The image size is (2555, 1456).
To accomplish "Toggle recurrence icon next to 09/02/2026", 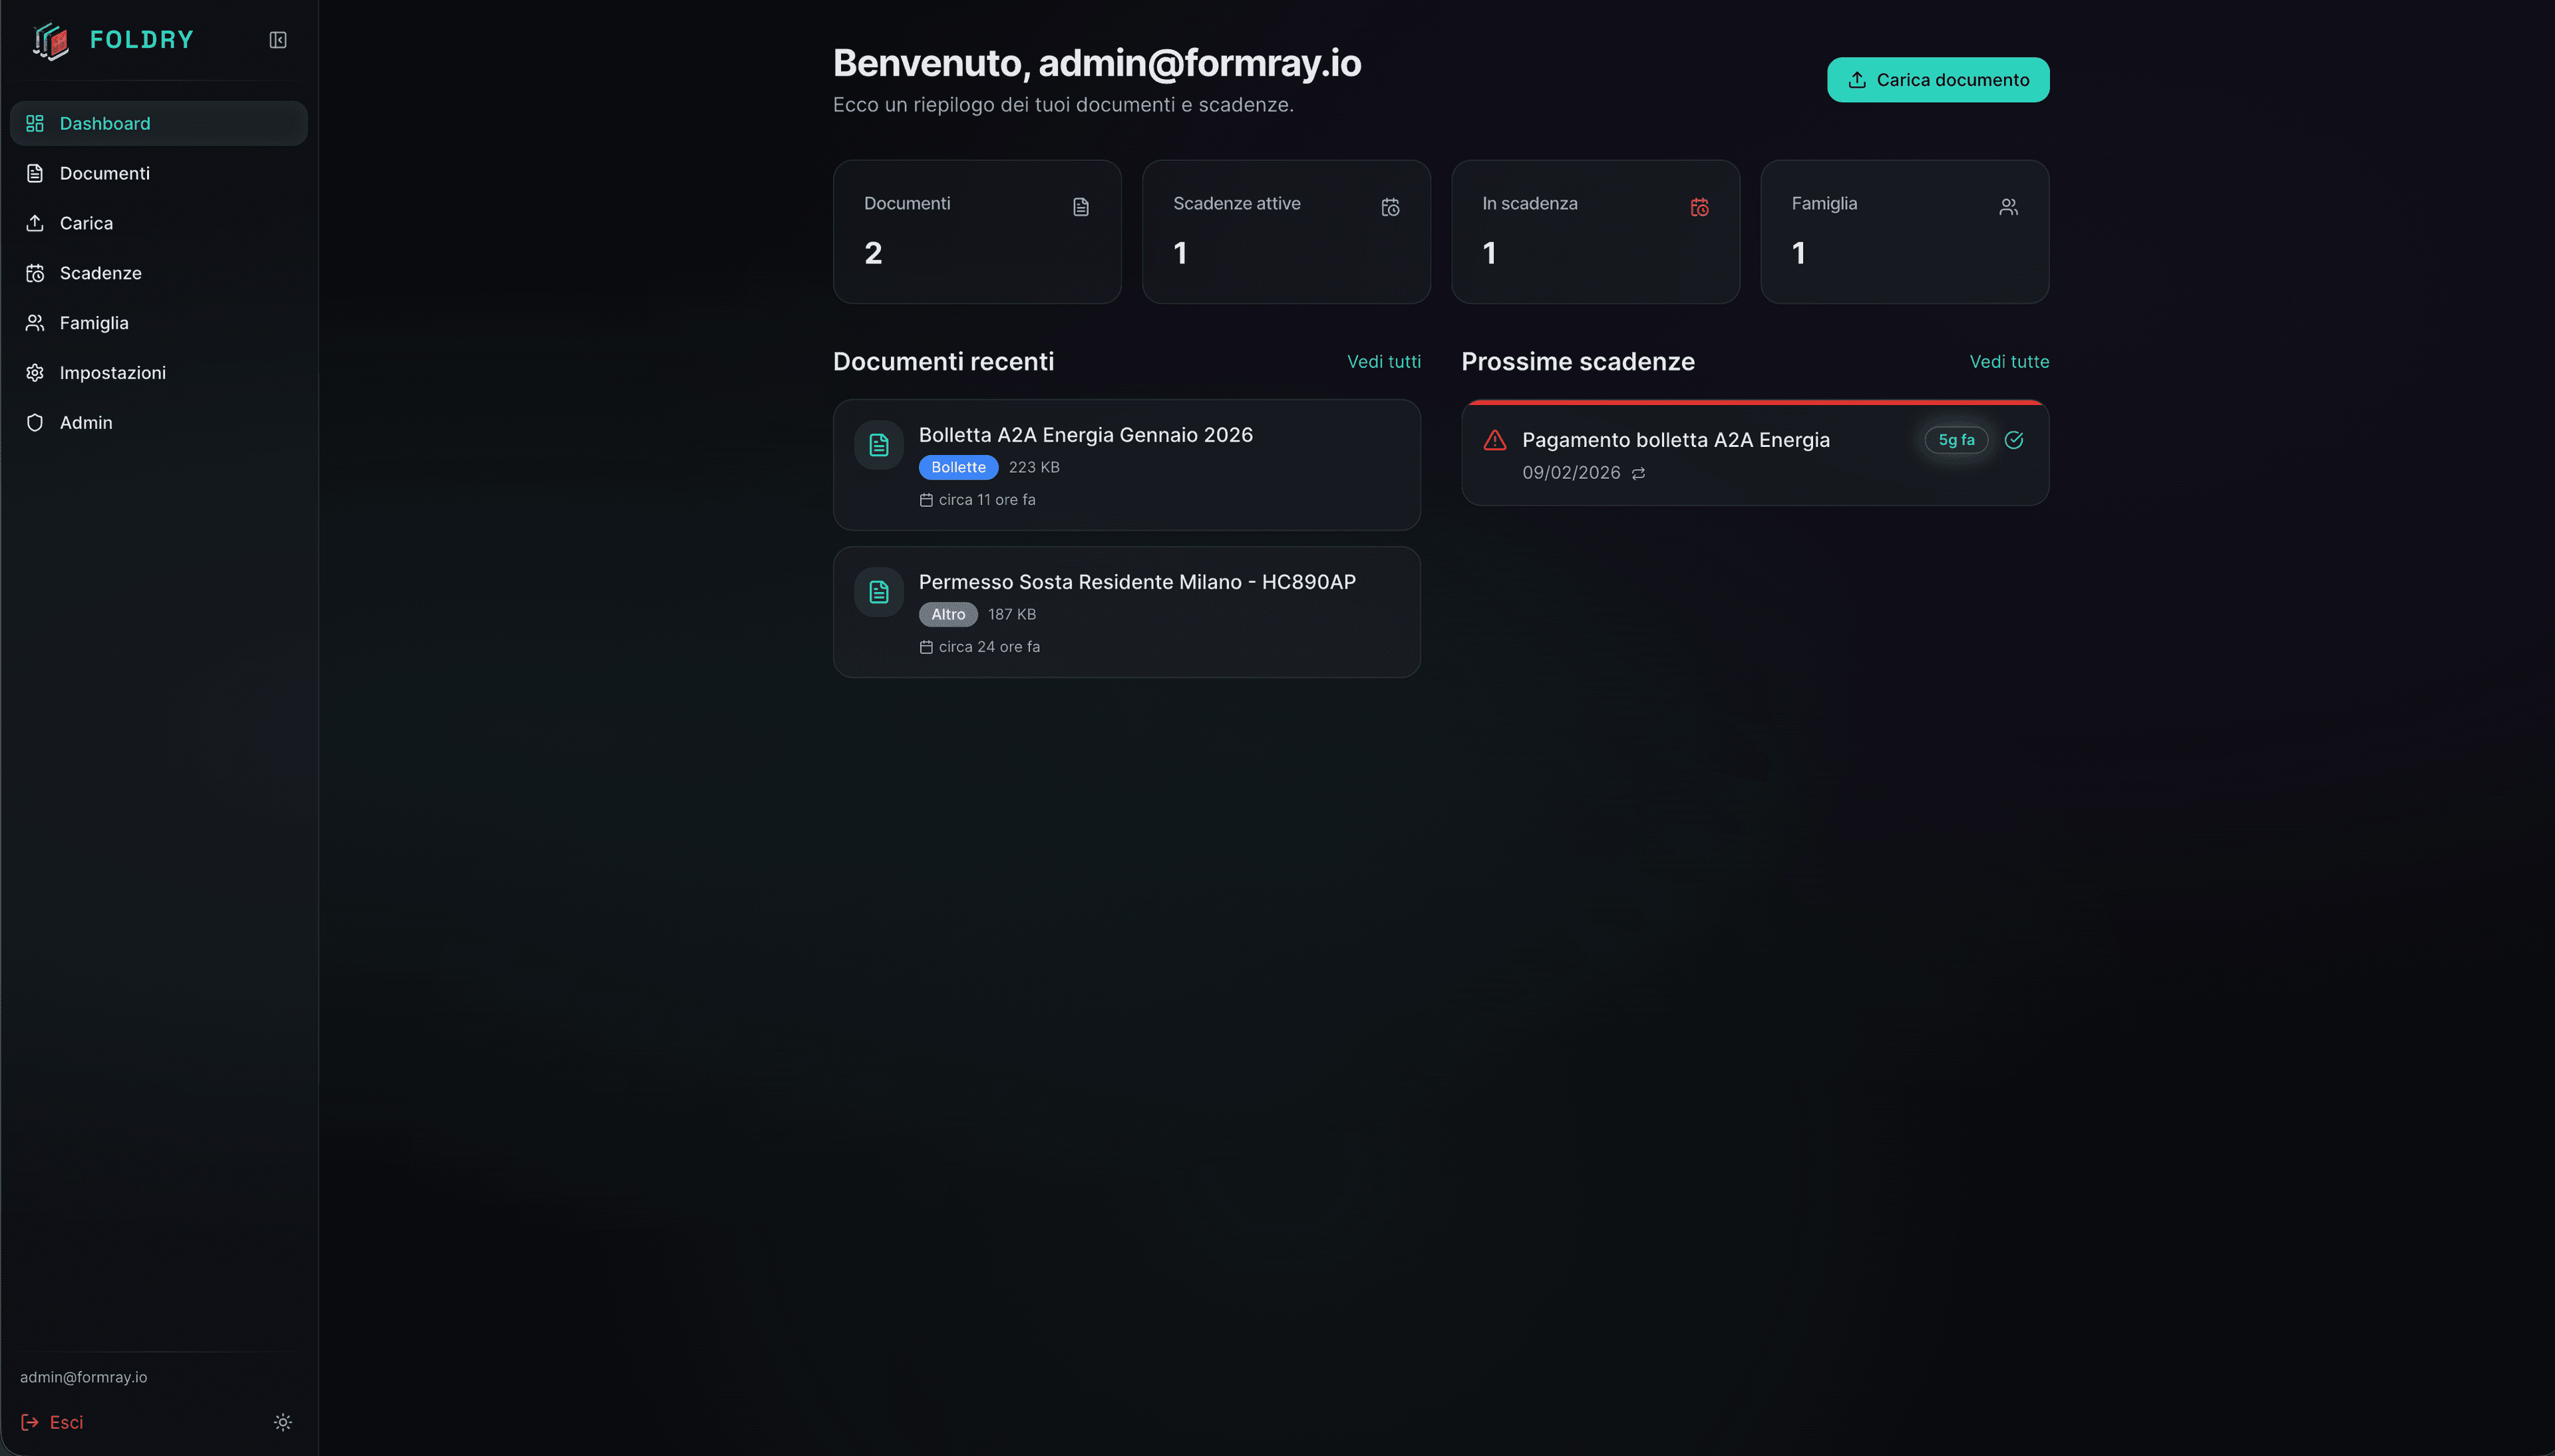I will point(1638,473).
